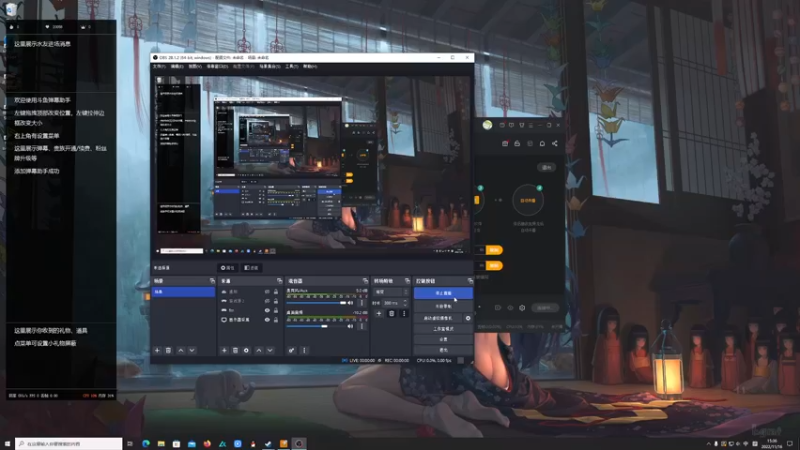
Task: Toggle visibility of the third source
Action: pyautogui.click(x=267, y=310)
